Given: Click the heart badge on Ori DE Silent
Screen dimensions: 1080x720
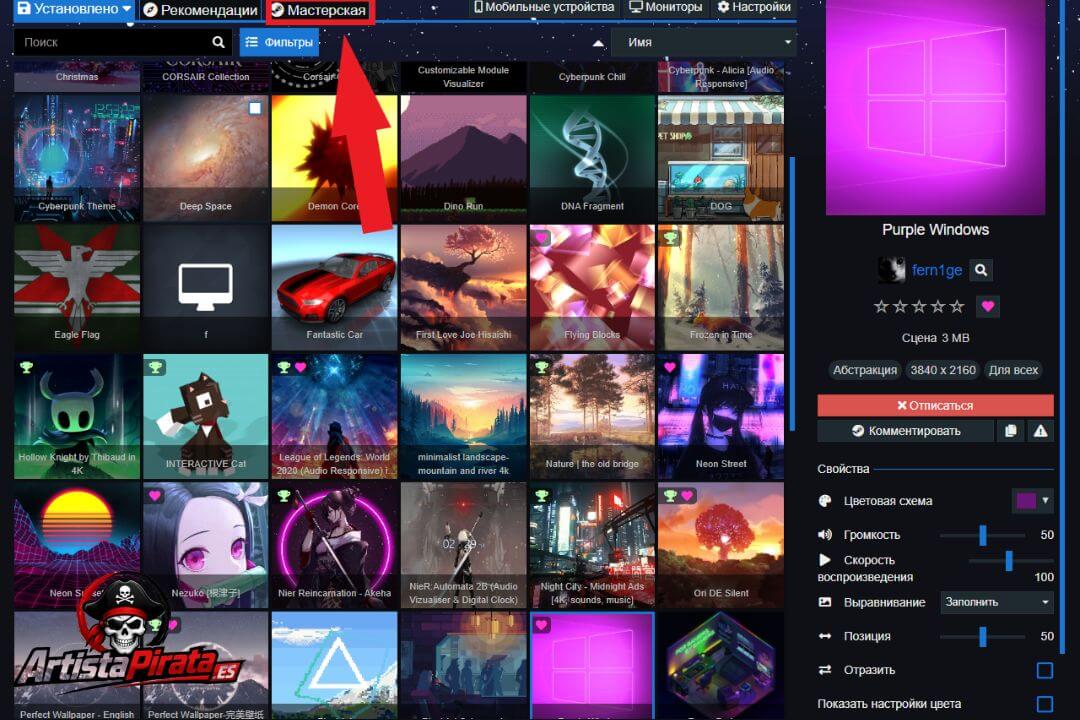Looking at the screenshot, I should [x=687, y=495].
